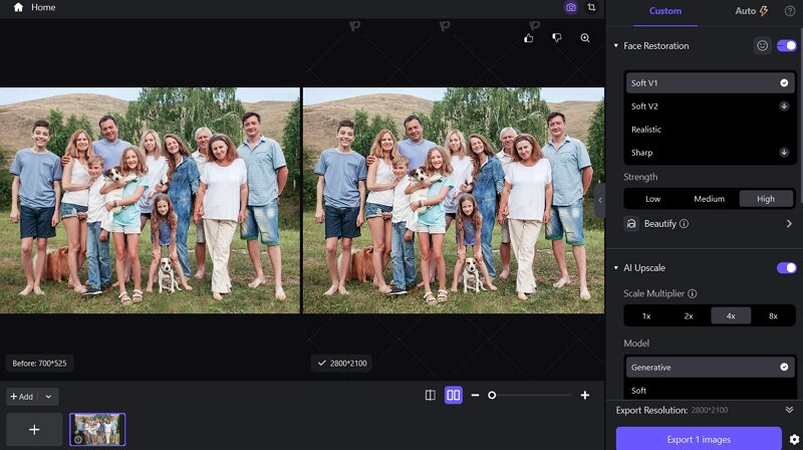Select family photo thumbnail
Screen dimensions: 803x450
pyautogui.click(x=97, y=429)
